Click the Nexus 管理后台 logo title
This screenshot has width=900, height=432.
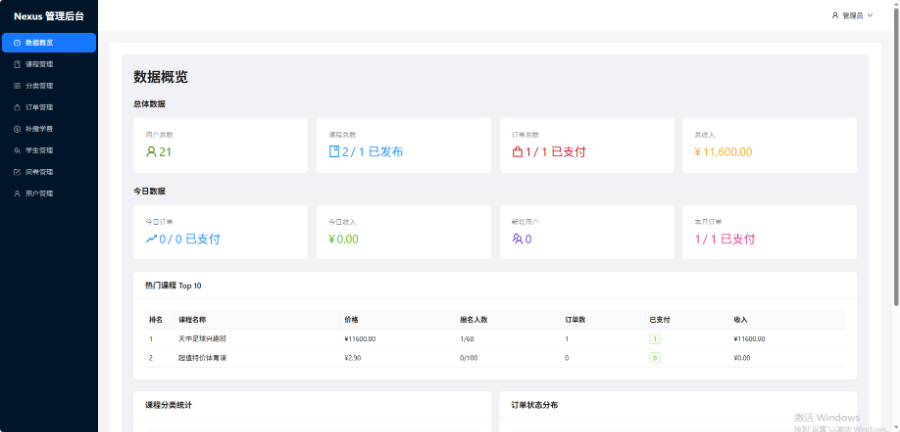click(49, 16)
